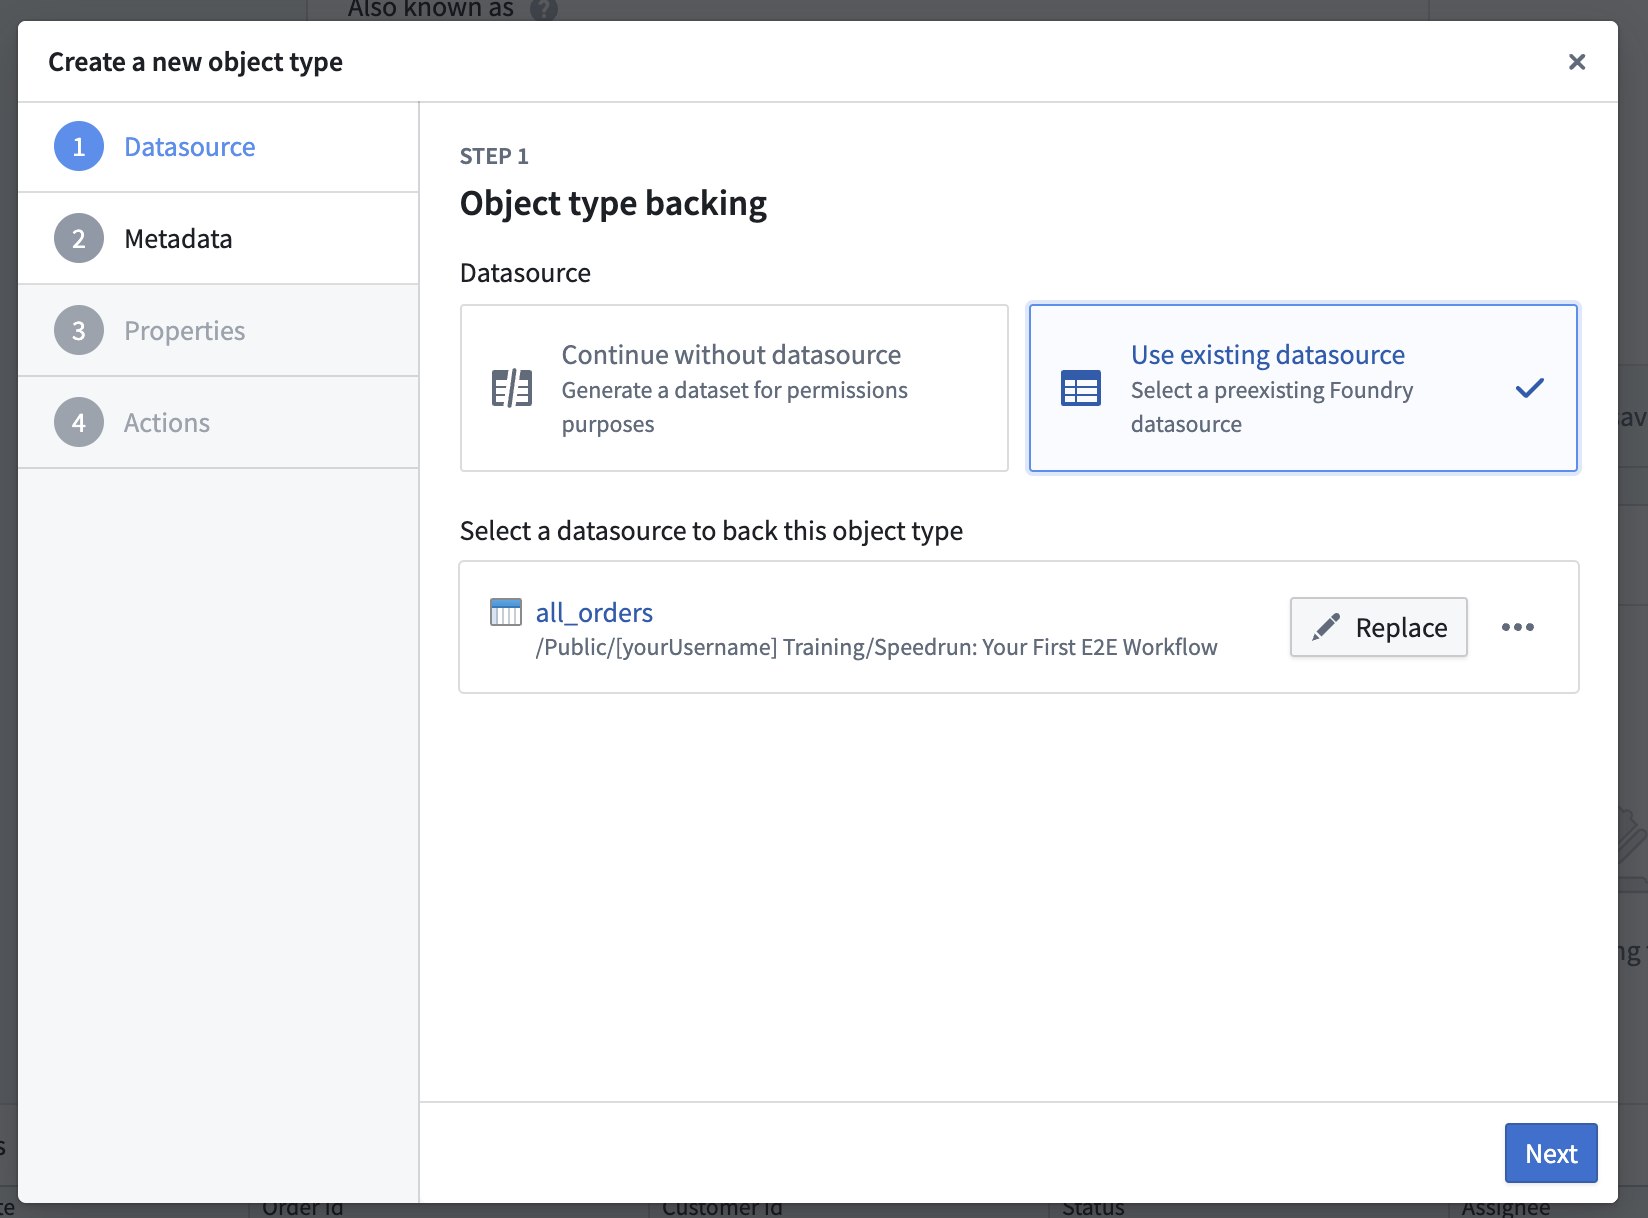1648x1218 pixels.
Task: Click the Use existing datasource table icon
Action: [x=1080, y=388]
